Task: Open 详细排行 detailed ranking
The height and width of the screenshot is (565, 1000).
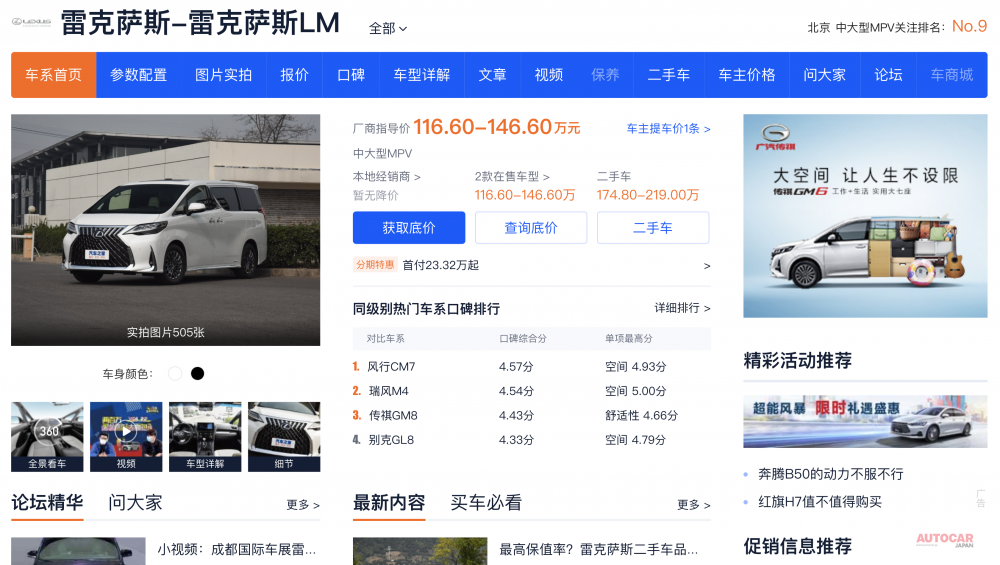Action: 682,308
